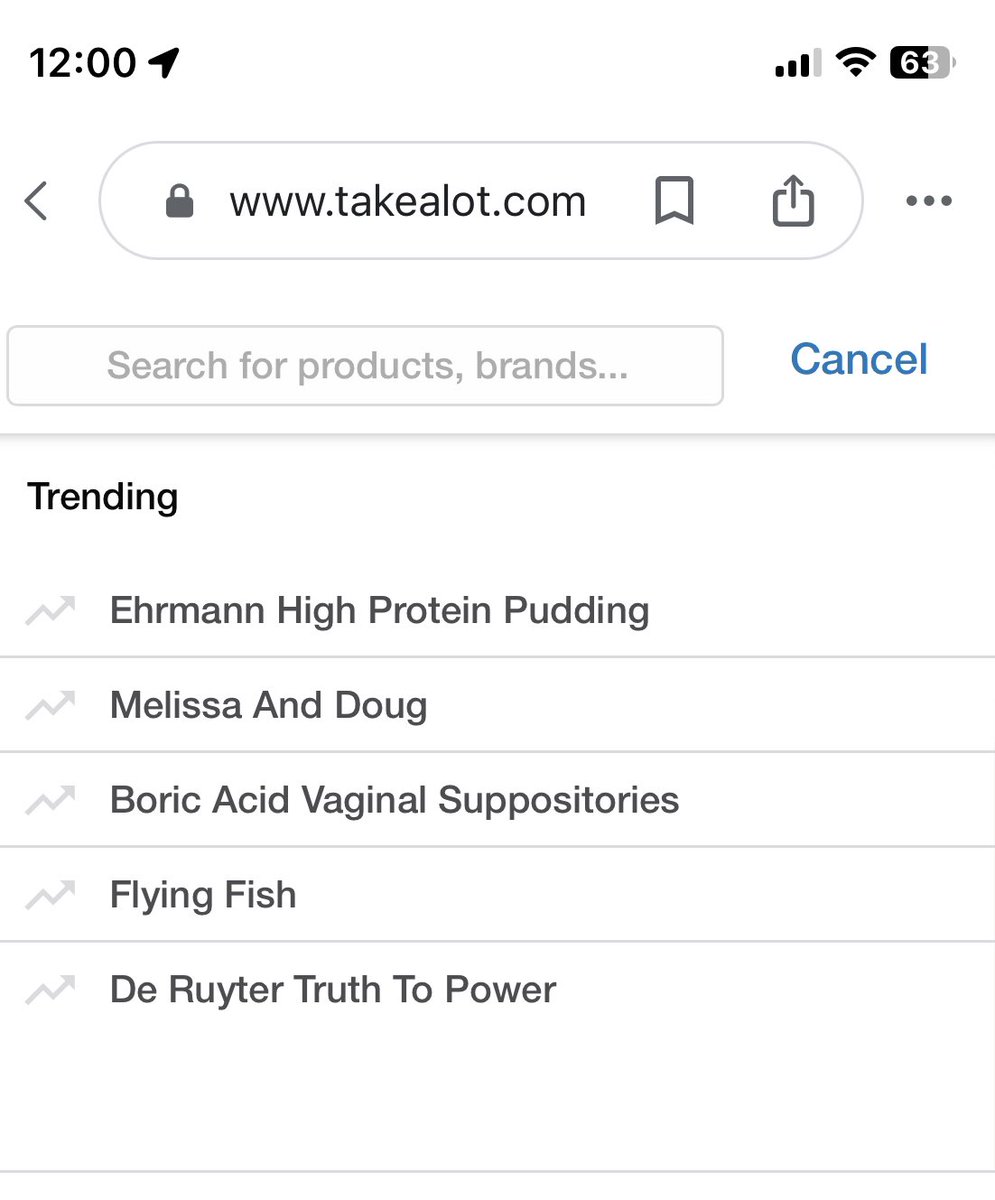The width and height of the screenshot is (995, 1200).
Task: Tap the 12:00 clock in status bar
Action: (82, 63)
